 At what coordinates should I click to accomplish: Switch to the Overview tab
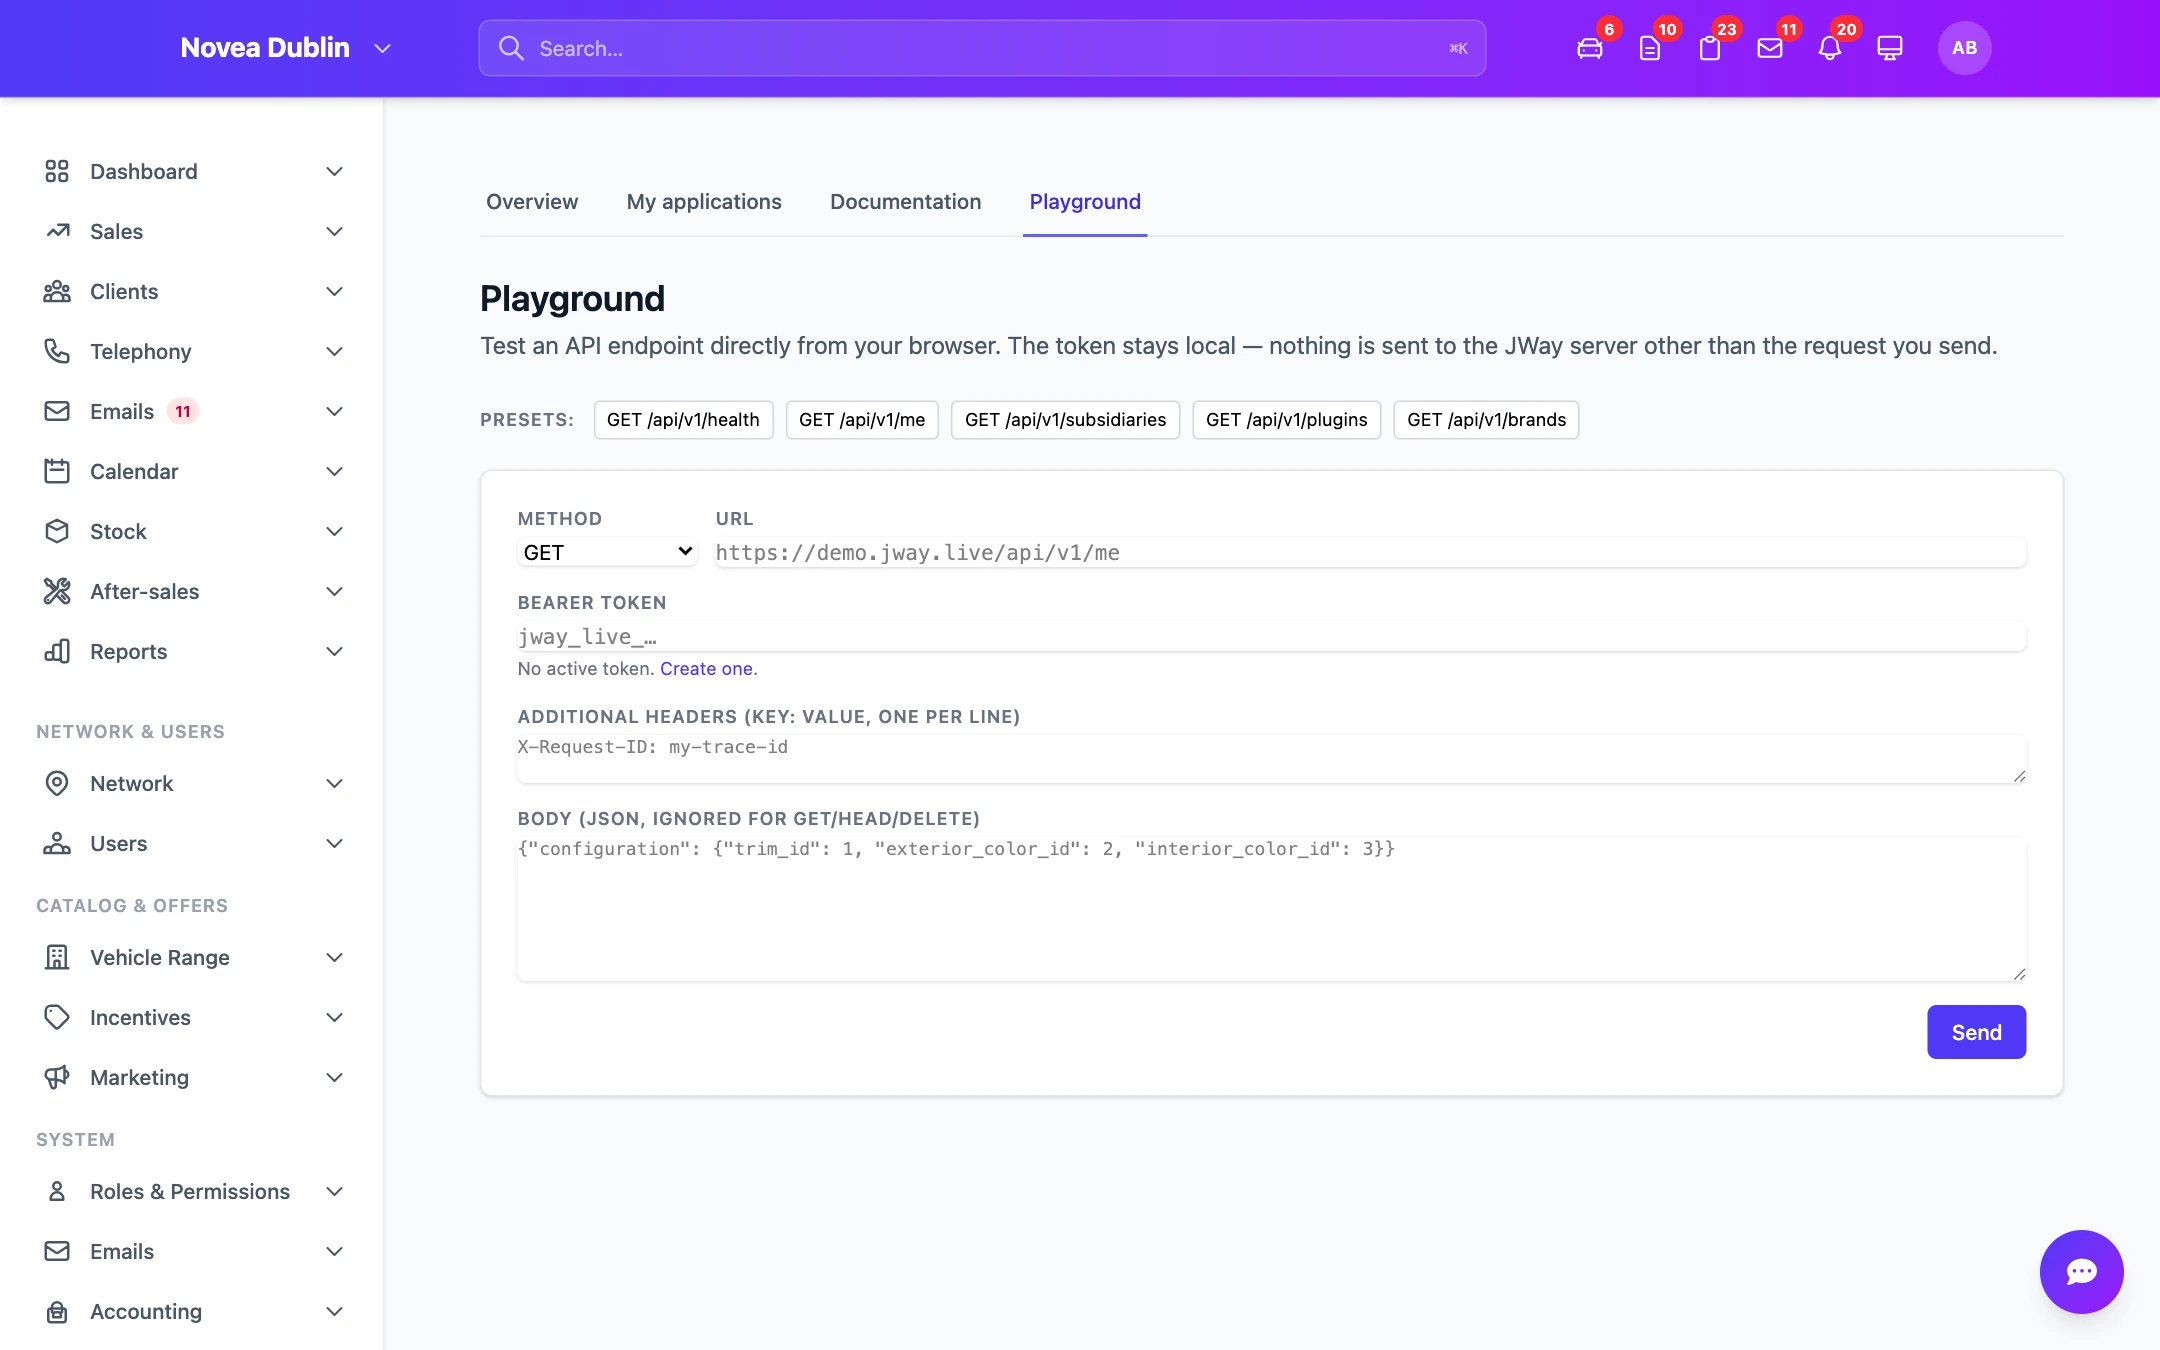tap(532, 201)
